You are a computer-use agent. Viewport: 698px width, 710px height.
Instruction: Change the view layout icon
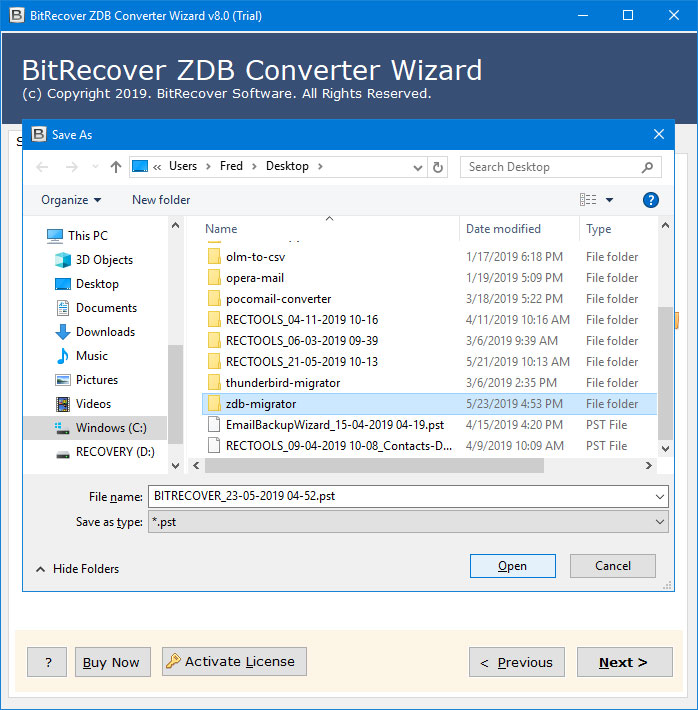pyautogui.click(x=588, y=200)
